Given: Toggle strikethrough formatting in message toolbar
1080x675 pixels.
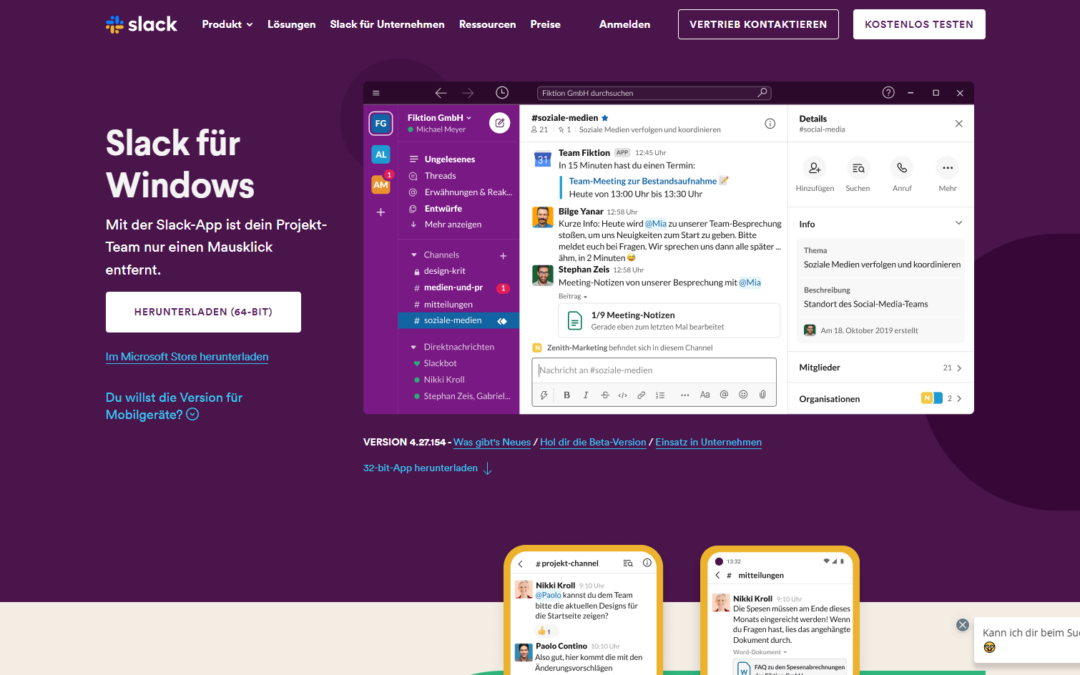Looking at the screenshot, I should (605, 395).
